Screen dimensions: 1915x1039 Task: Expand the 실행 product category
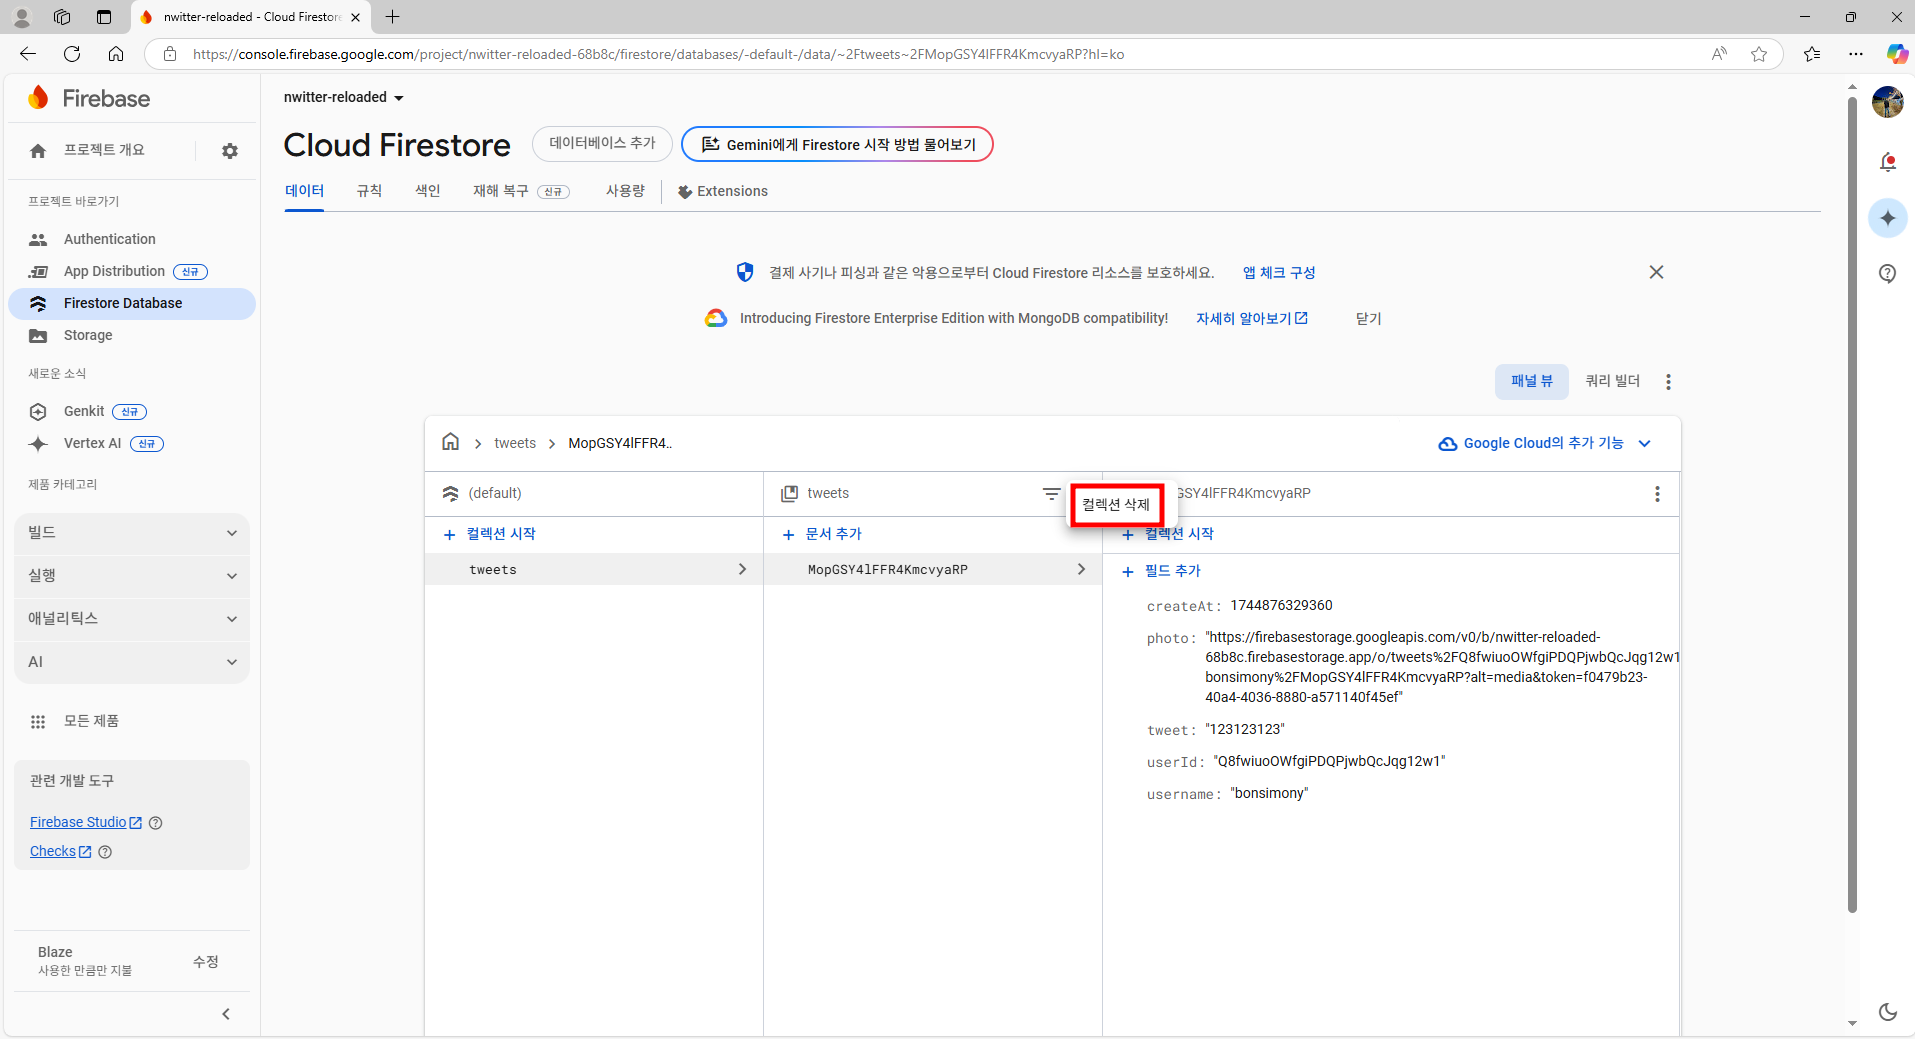132,576
